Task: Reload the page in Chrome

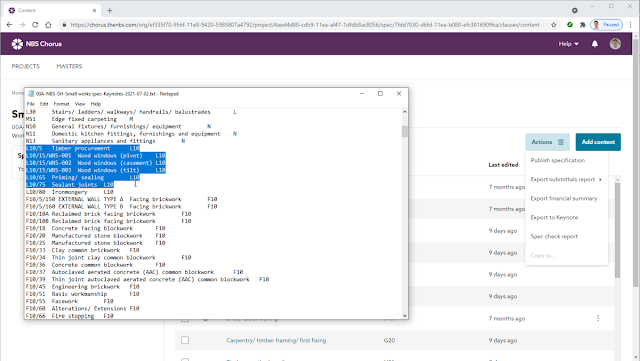Action: (x=35, y=25)
